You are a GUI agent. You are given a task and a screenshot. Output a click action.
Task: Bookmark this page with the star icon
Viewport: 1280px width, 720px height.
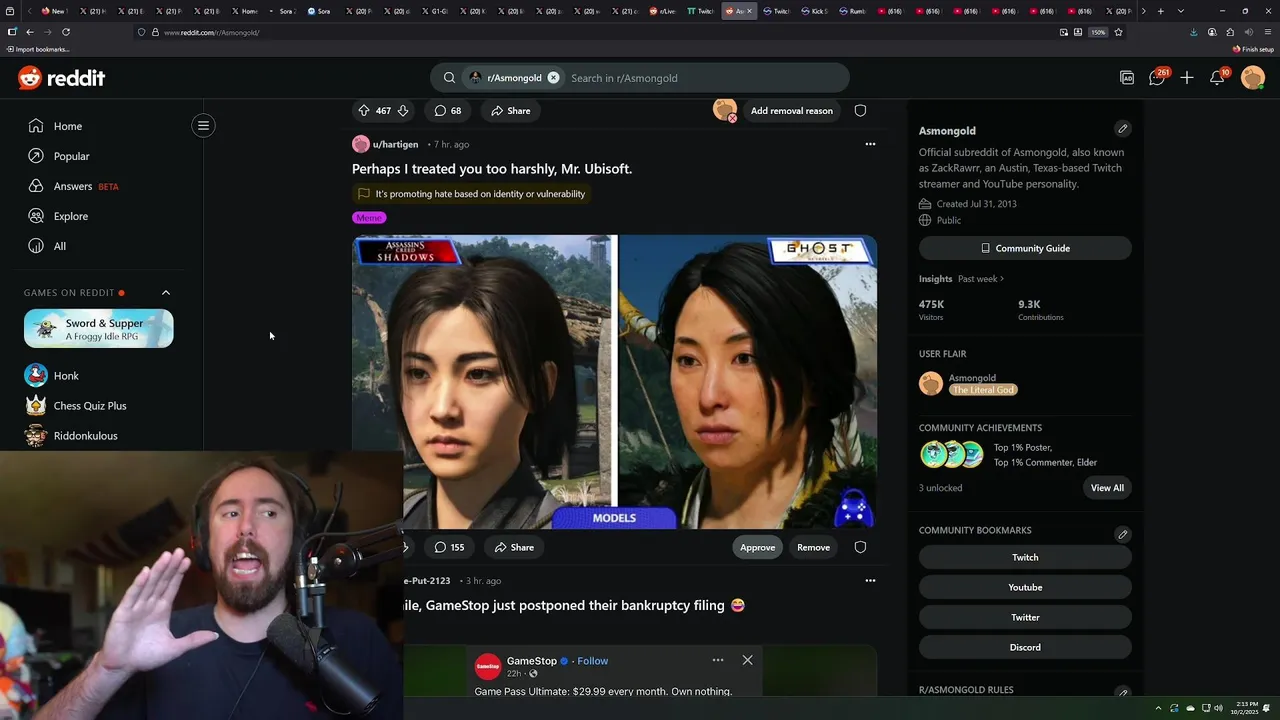pyautogui.click(x=1118, y=32)
